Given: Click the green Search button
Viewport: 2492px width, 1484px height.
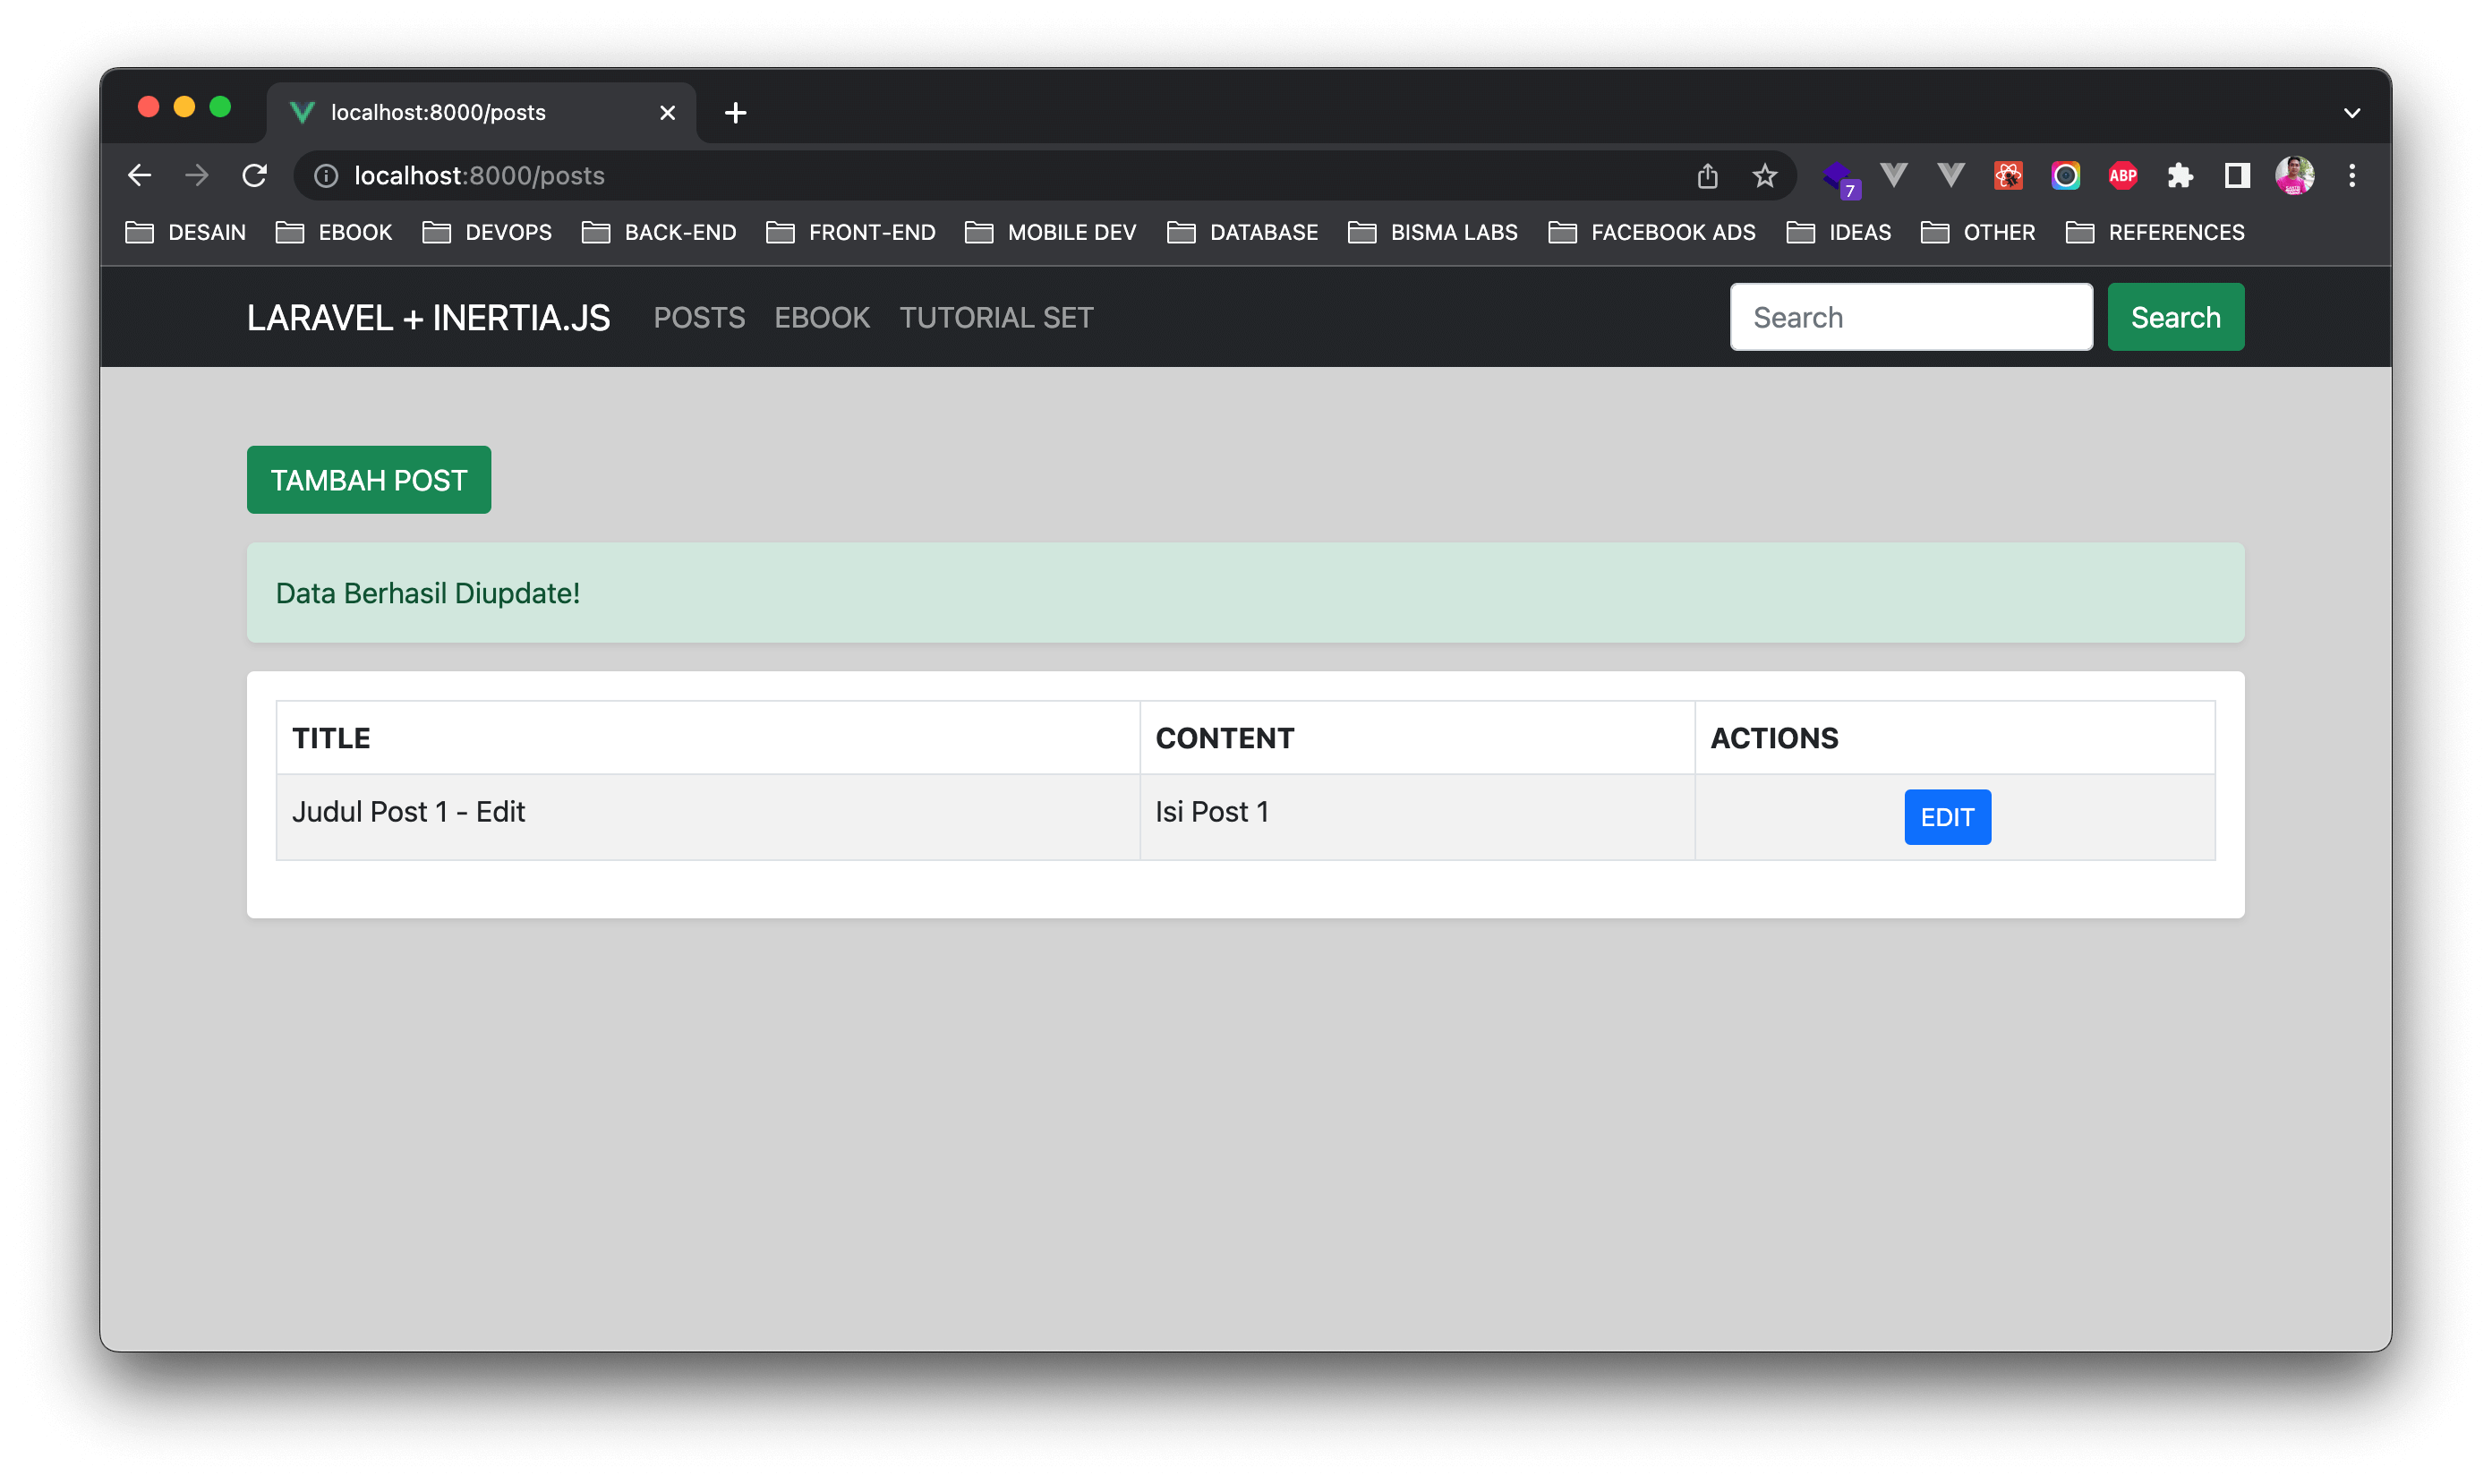Looking at the screenshot, I should 2175,317.
